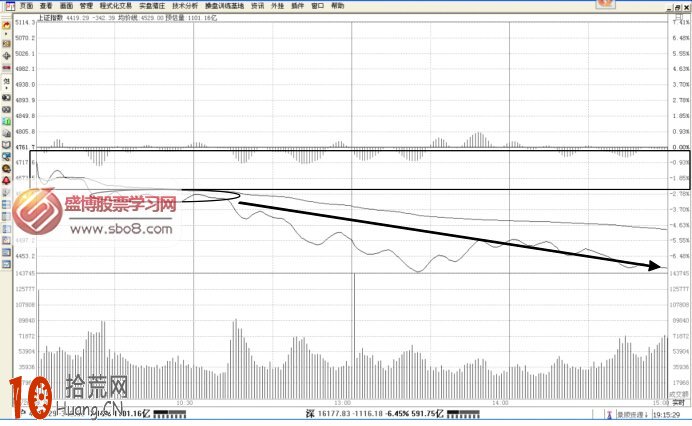Click the 10:30 time axis label
The height and width of the screenshot is (426, 692).
(184, 403)
